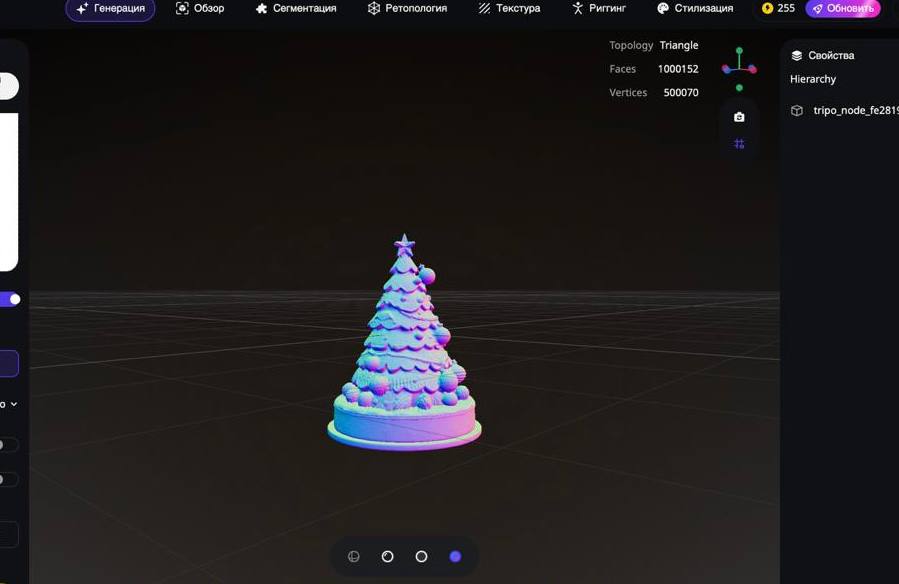899x584 pixels.
Task: Click the Vertices label
Action: (x=628, y=92)
